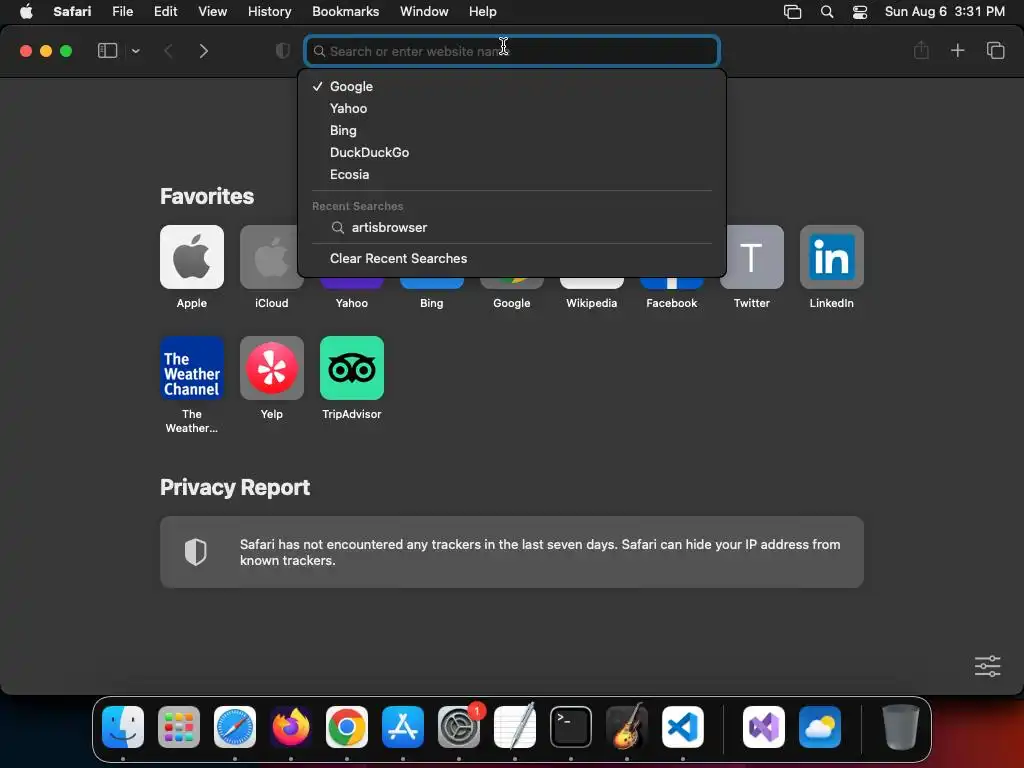The width and height of the screenshot is (1024, 768).
Task: Open the Yelp favorite
Action: 272,368
